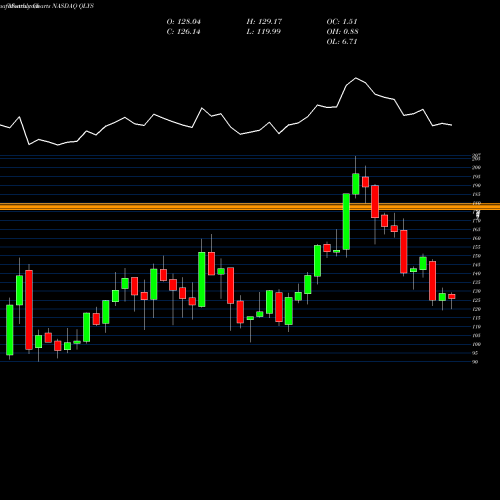This screenshot has height=500, width=500.
Task: Select the low value L: 119.99
Action: click(263, 32)
